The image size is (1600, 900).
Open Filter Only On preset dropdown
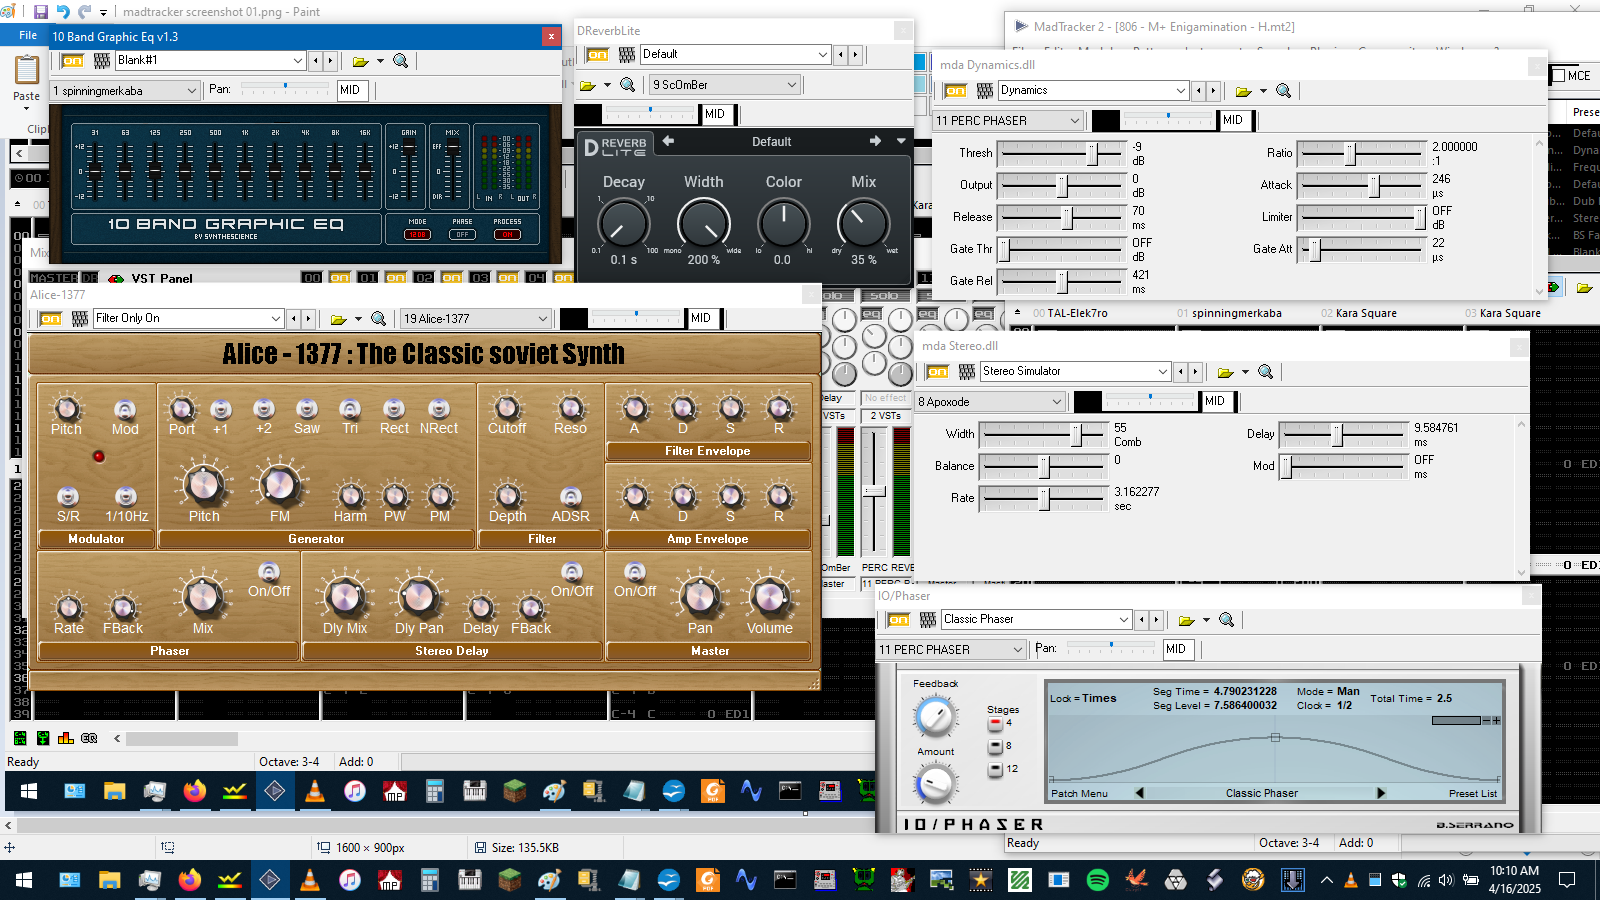188,319
